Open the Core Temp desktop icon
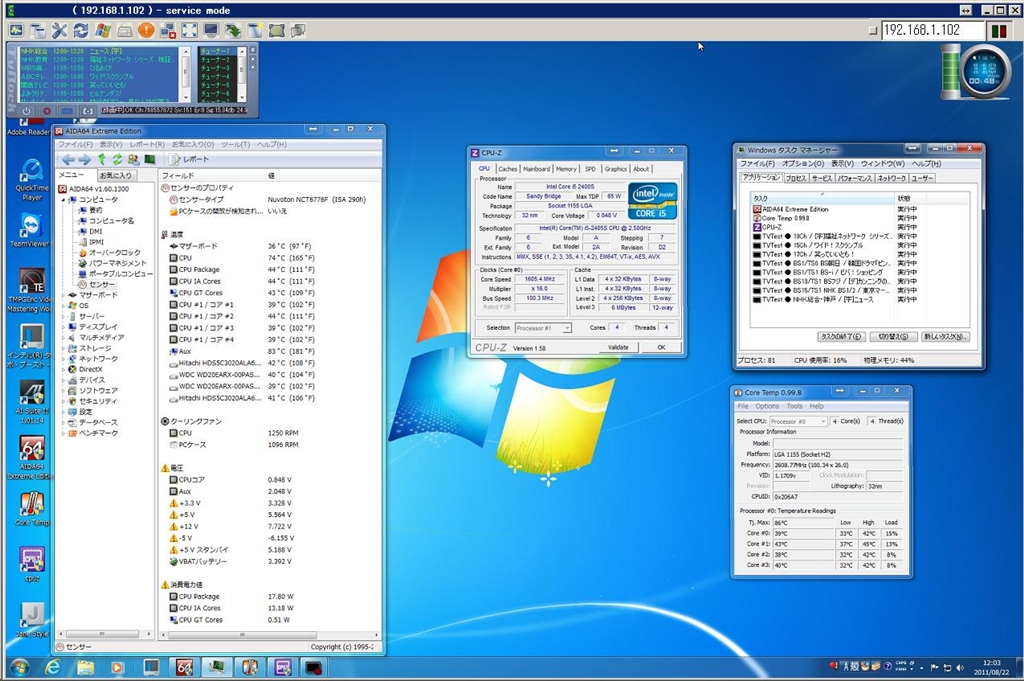This screenshot has width=1024, height=681. pyautogui.click(x=31, y=509)
